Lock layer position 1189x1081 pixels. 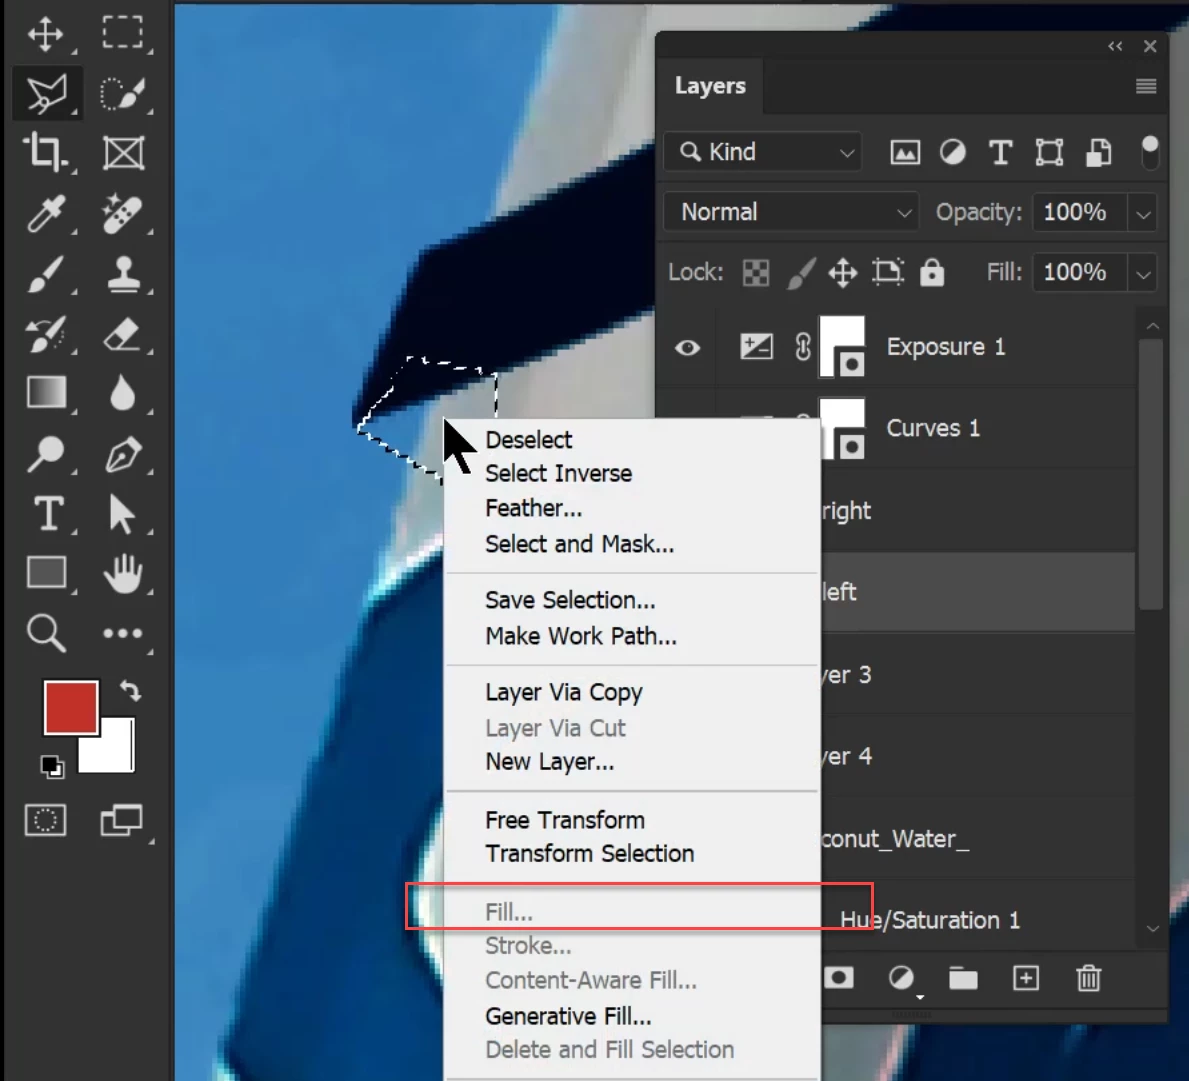point(842,273)
